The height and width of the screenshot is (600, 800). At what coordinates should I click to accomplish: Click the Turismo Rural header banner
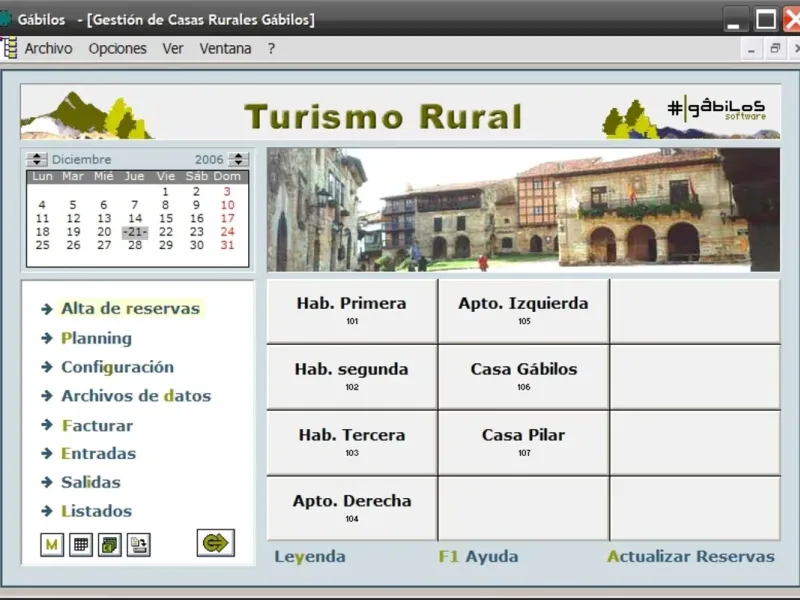tap(401, 112)
